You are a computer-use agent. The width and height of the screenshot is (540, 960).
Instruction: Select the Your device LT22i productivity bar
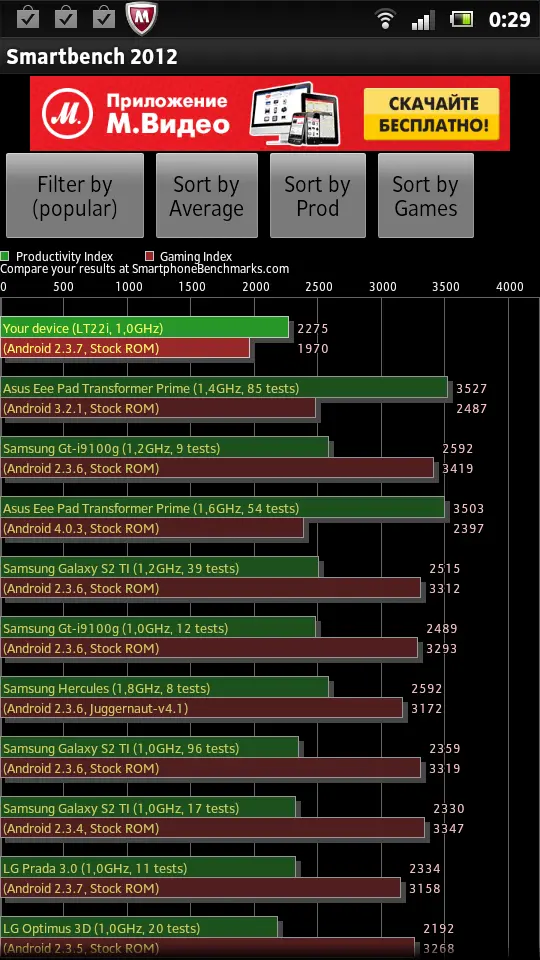click(x=144, y=328)
